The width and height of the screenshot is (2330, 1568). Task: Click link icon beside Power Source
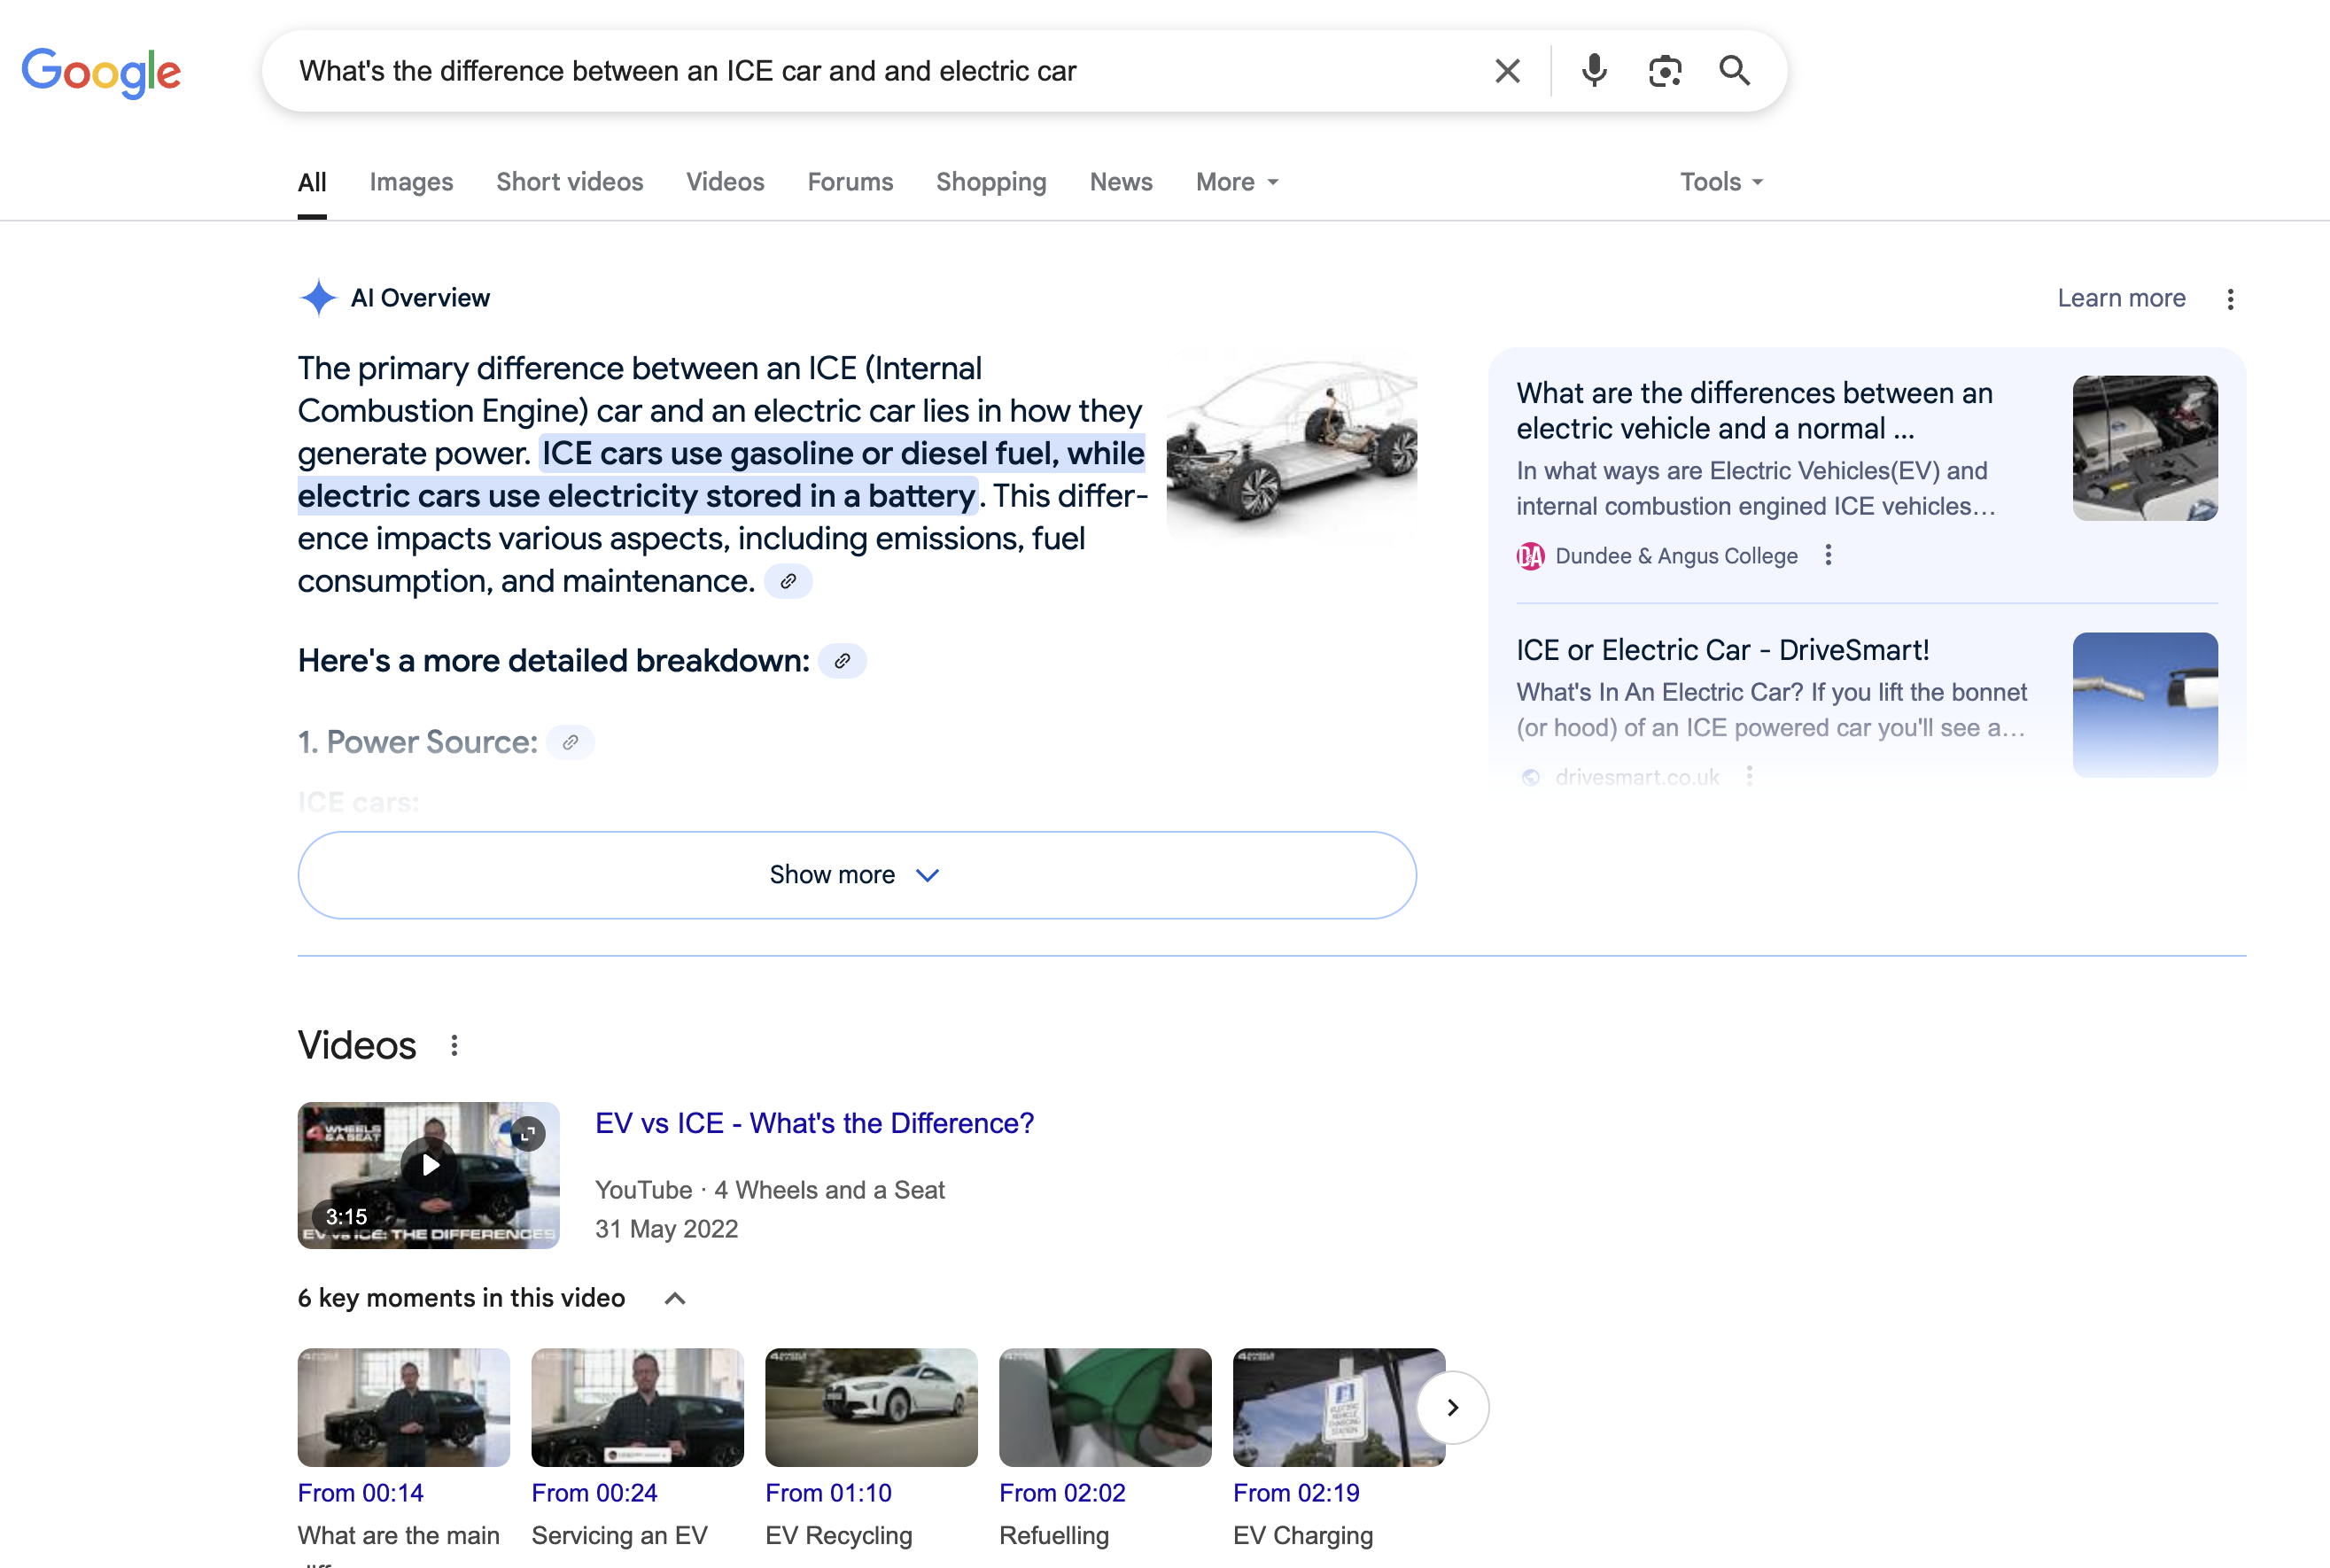[x=570, y=742]
